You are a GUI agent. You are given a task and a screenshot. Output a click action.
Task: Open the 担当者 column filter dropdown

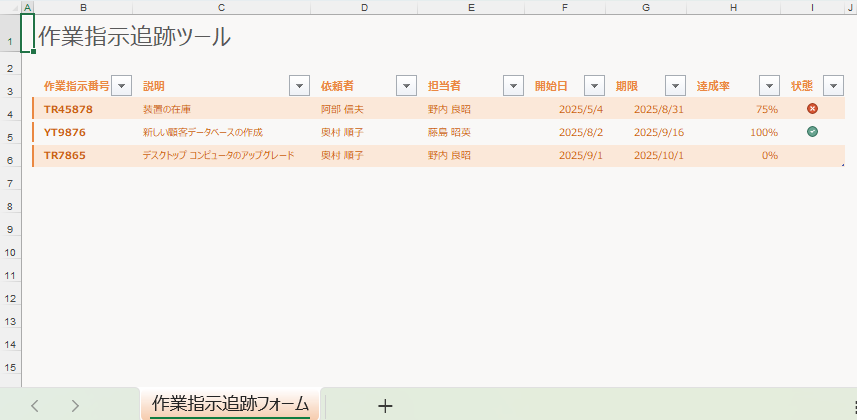[513, 86]
